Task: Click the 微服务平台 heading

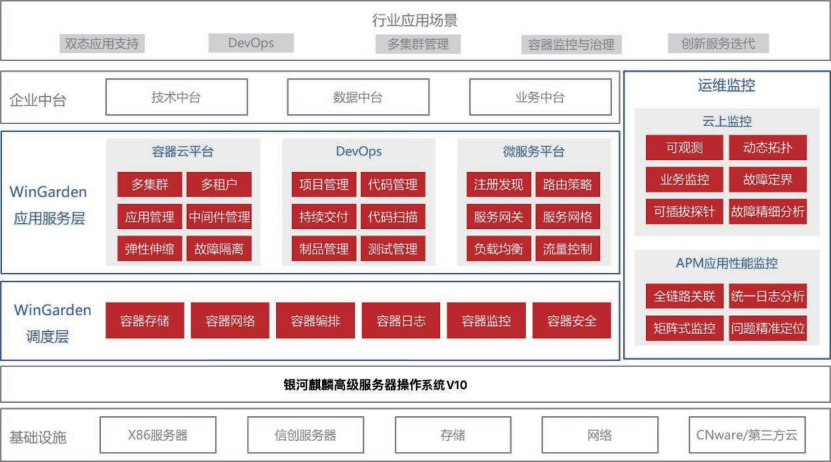Action: click(x=534, y=152)
